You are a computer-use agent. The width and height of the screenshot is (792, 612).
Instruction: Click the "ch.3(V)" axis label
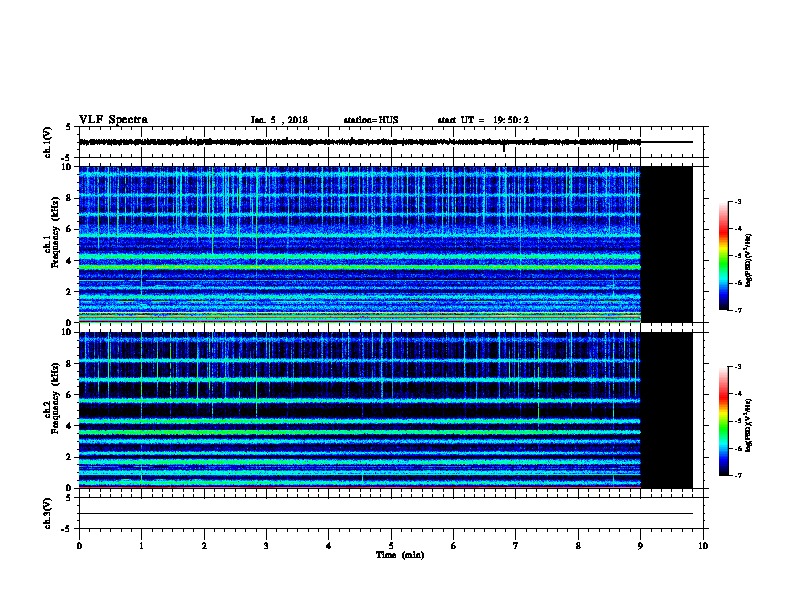pos(47,513)
